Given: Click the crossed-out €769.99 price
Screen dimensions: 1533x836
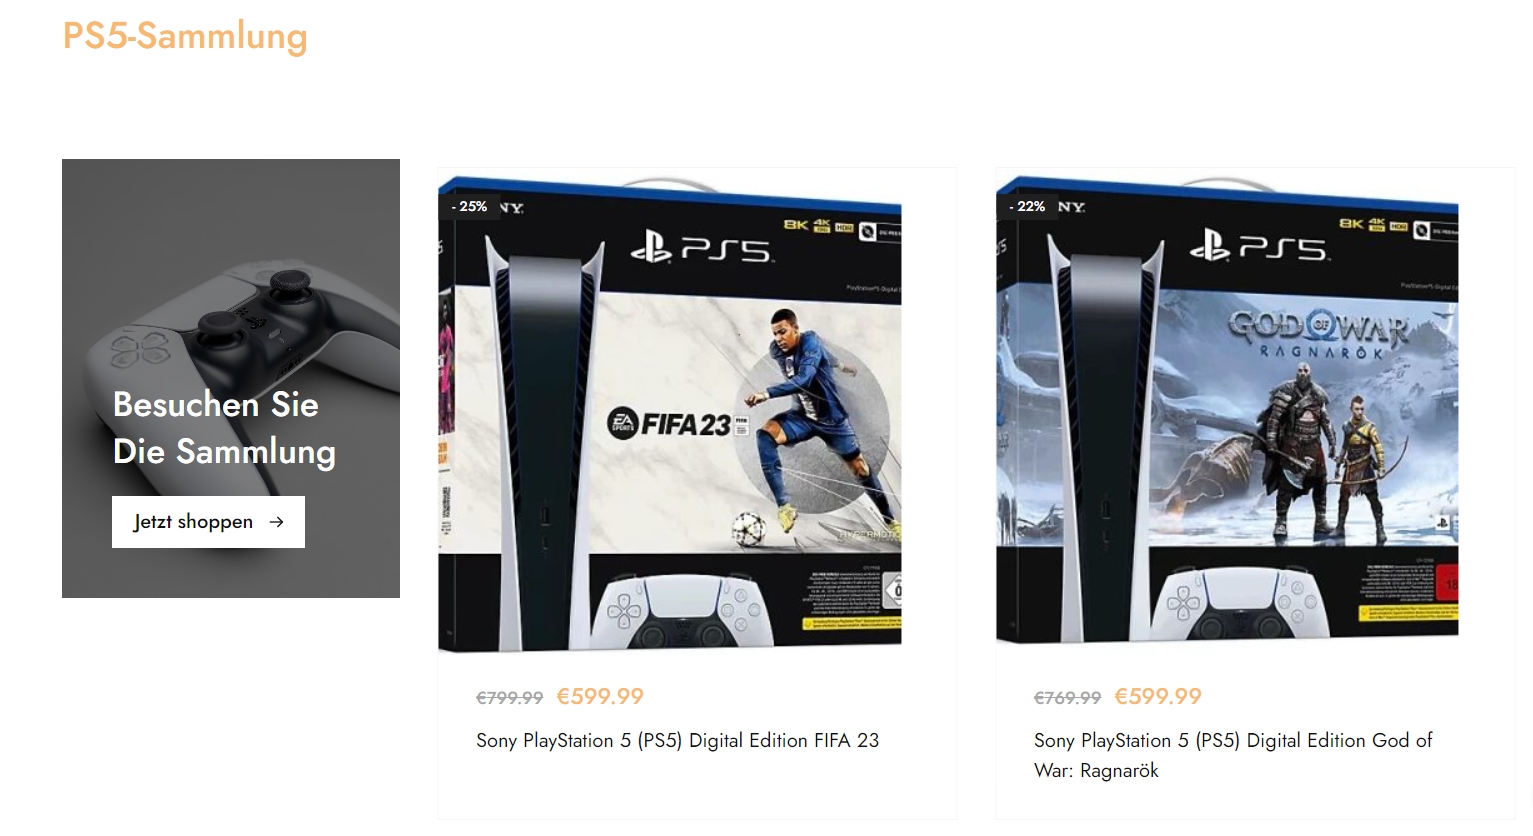Looking at the screenshot, I should (x=1067, y=698).
